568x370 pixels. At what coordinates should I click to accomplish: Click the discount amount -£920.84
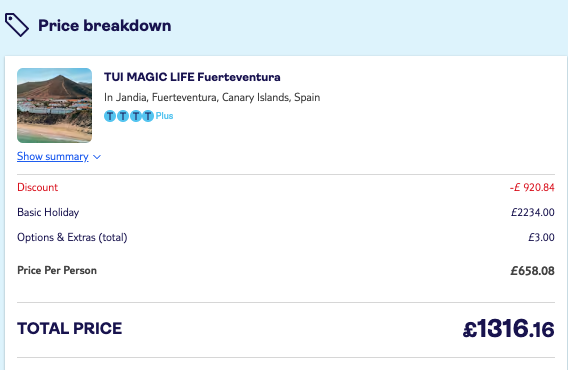(532, 187)
